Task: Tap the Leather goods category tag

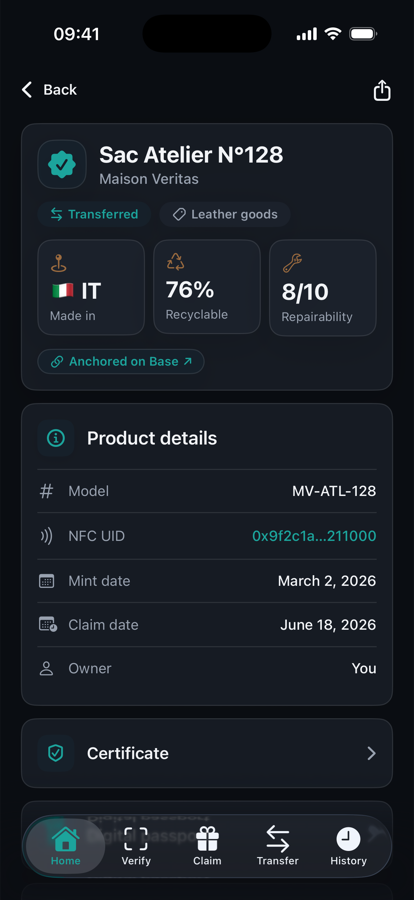Action: tap(225, 214)
